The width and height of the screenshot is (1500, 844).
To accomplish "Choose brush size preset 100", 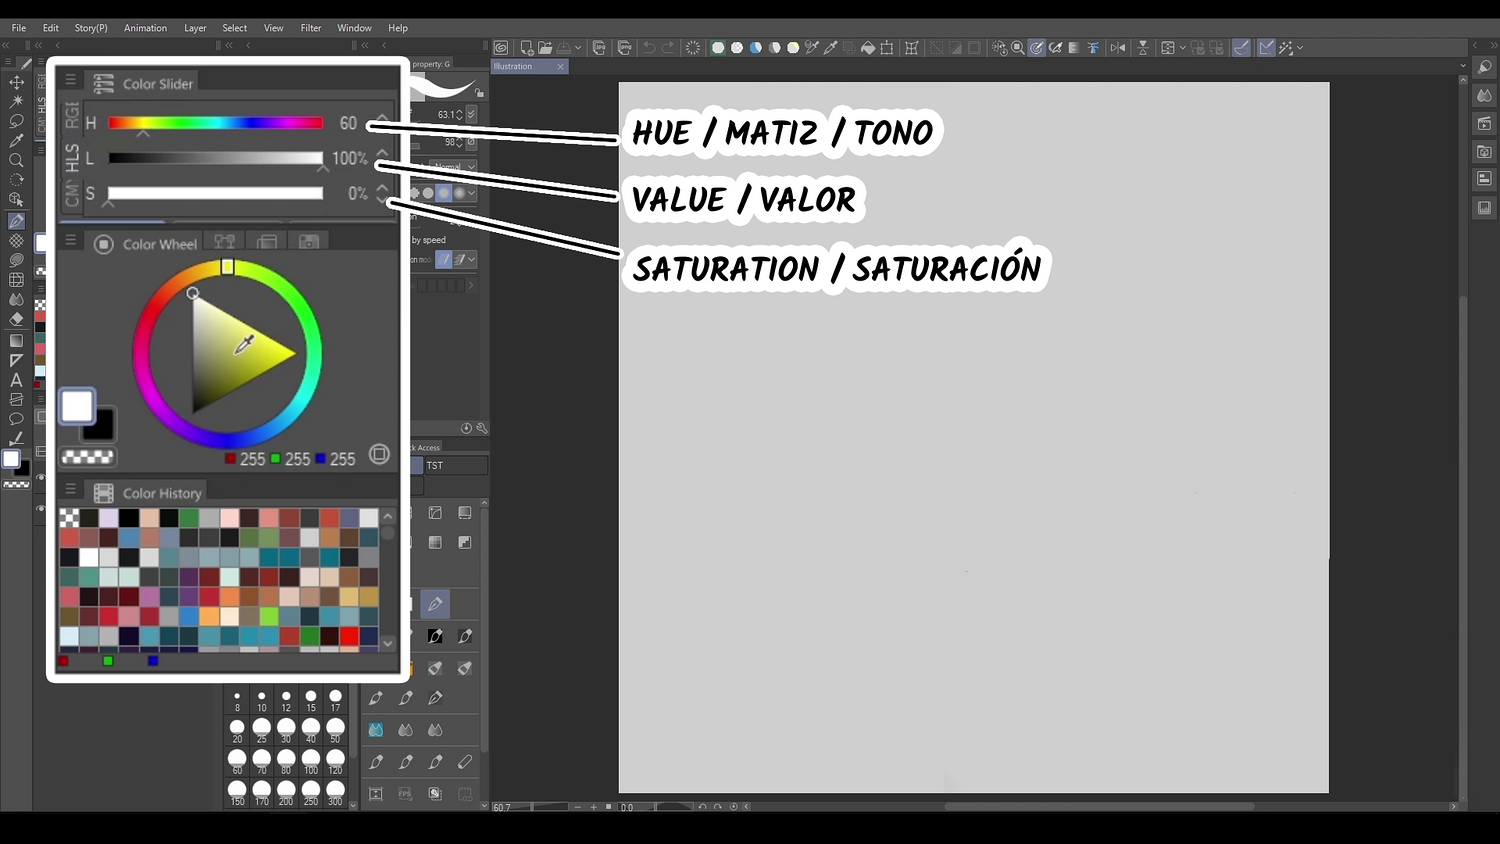I will (x=311, y=762).
